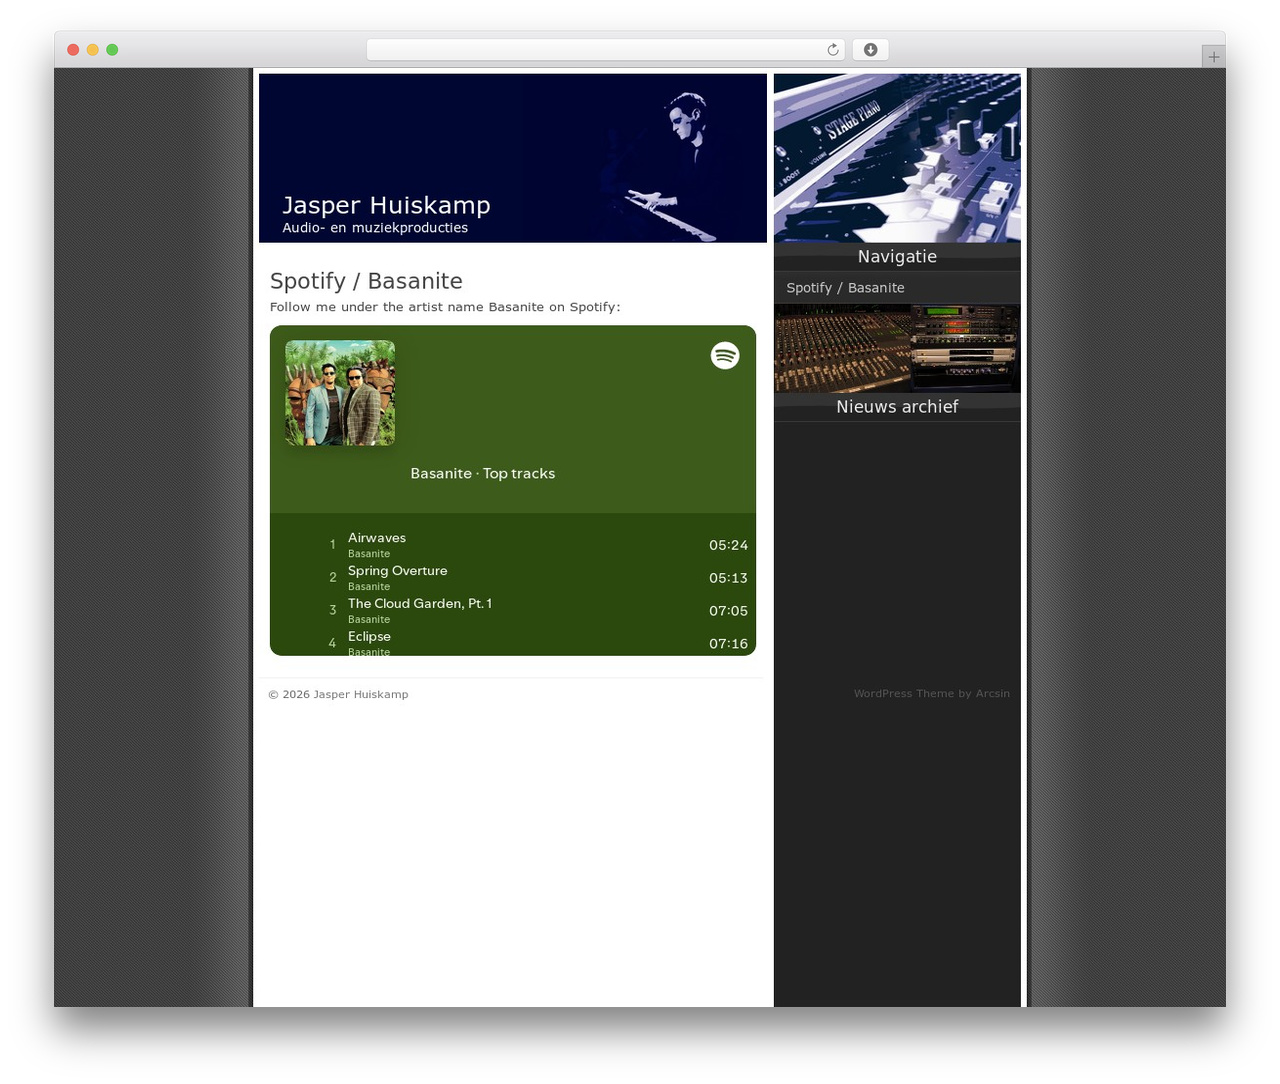Close the browser window with the red button
Screen dimensions: 1280x1084
[73, 50]
